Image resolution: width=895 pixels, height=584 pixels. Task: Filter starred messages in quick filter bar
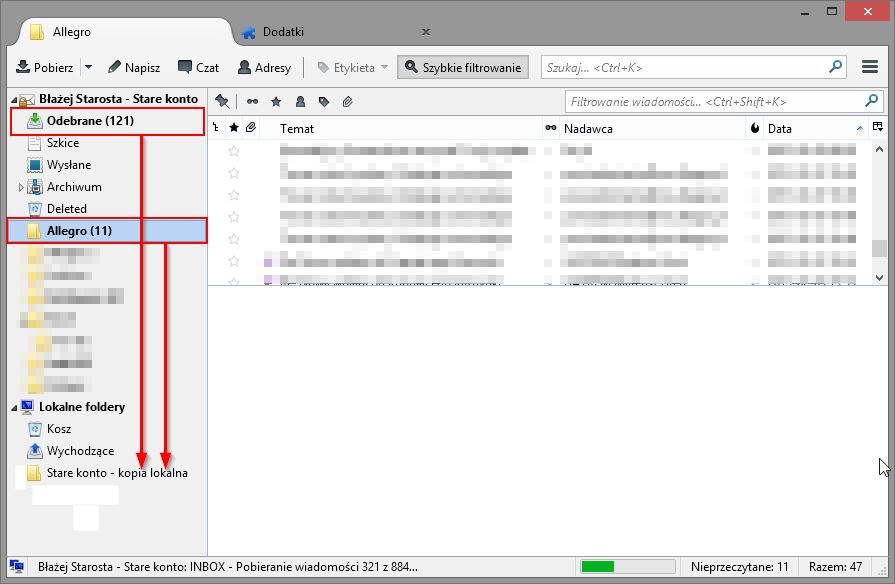(276, 102)
